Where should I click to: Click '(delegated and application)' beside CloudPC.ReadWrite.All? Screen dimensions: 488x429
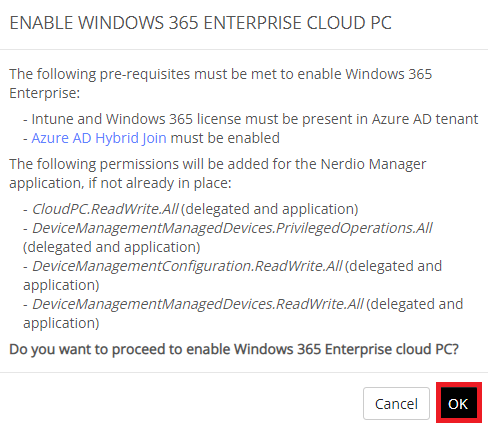coord(270,209)
